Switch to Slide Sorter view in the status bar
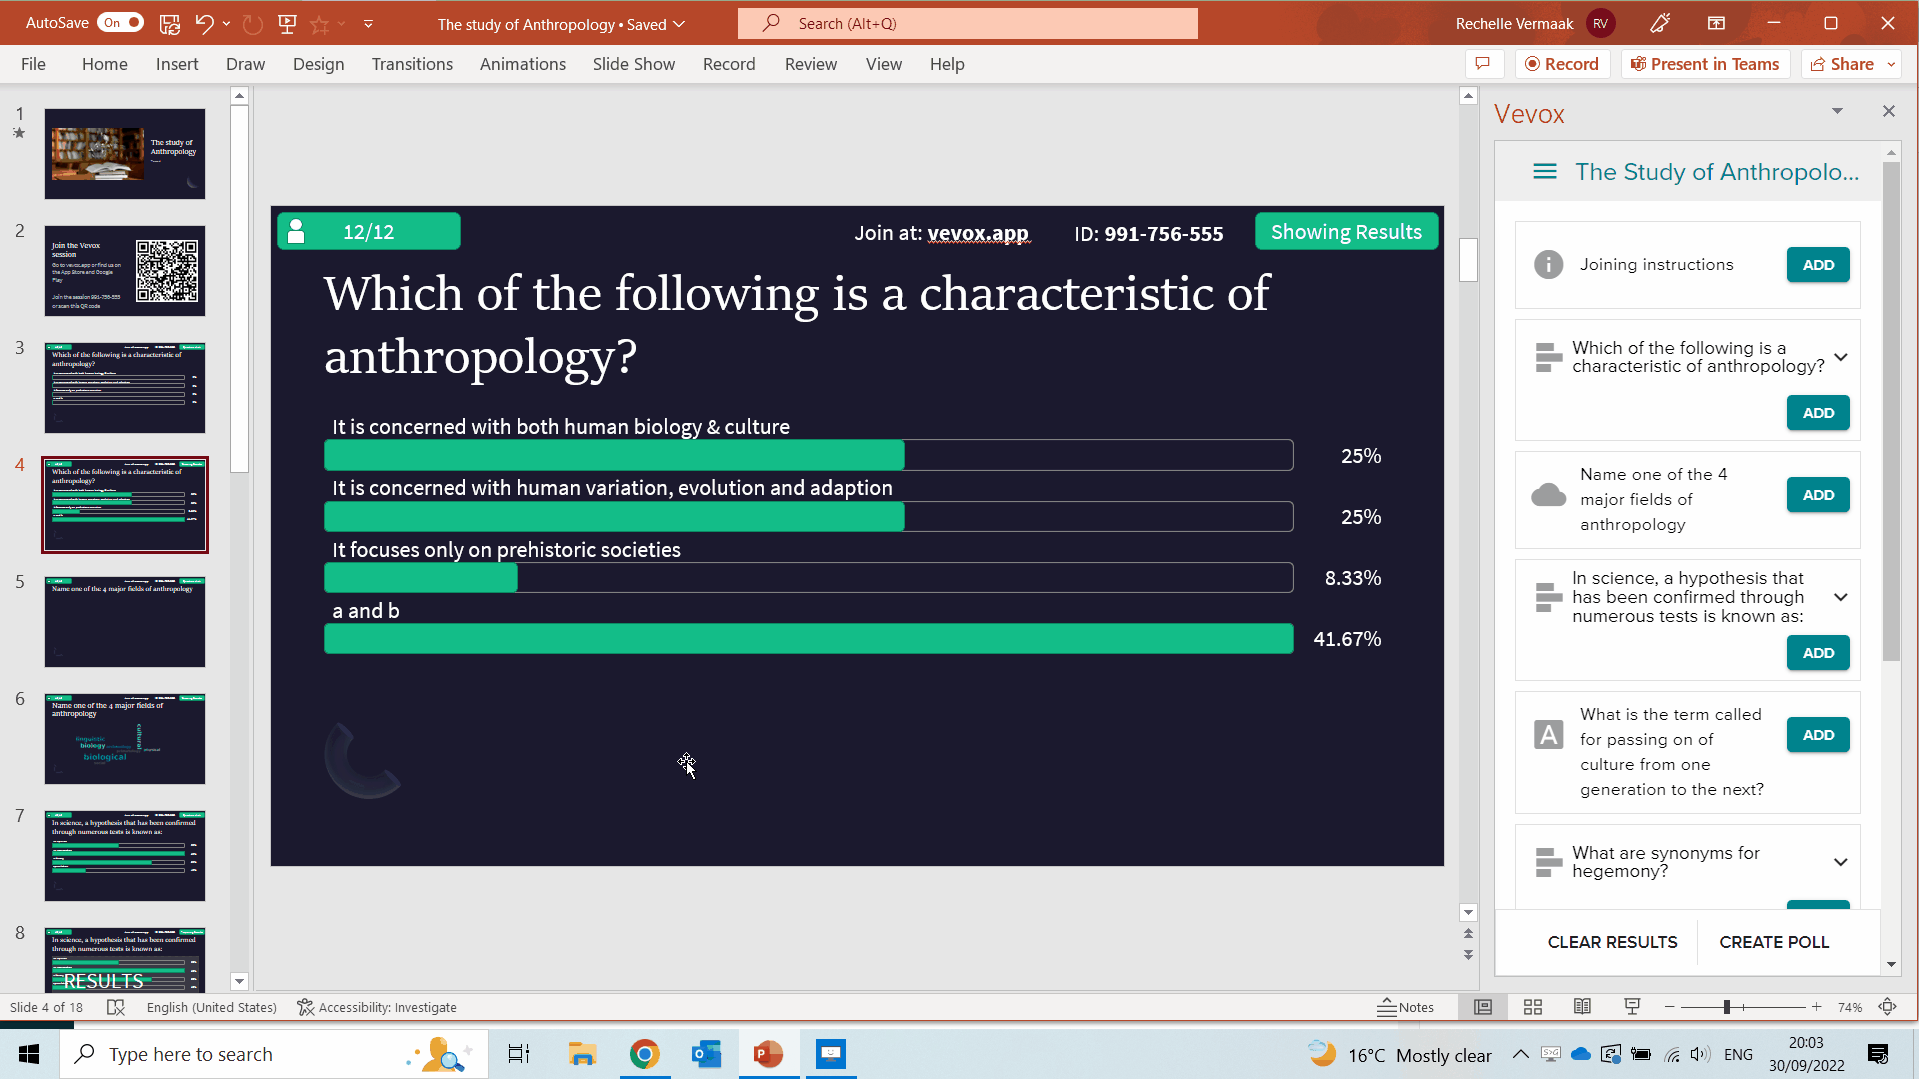This screenshot has height=1079, width=1919. [x=1532, y=1007]
